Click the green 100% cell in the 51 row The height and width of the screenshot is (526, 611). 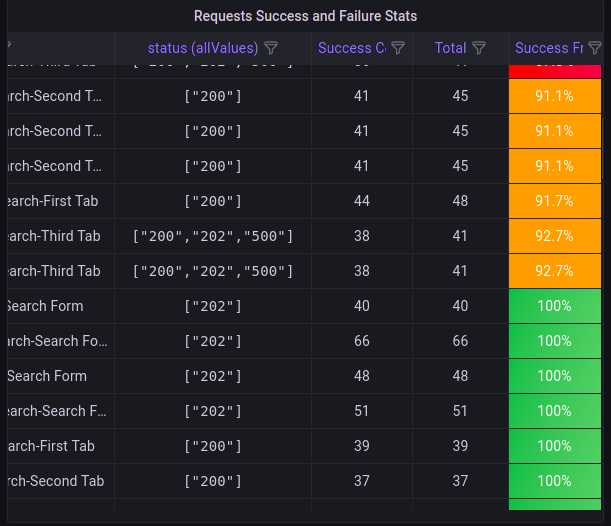click(554, 411)
